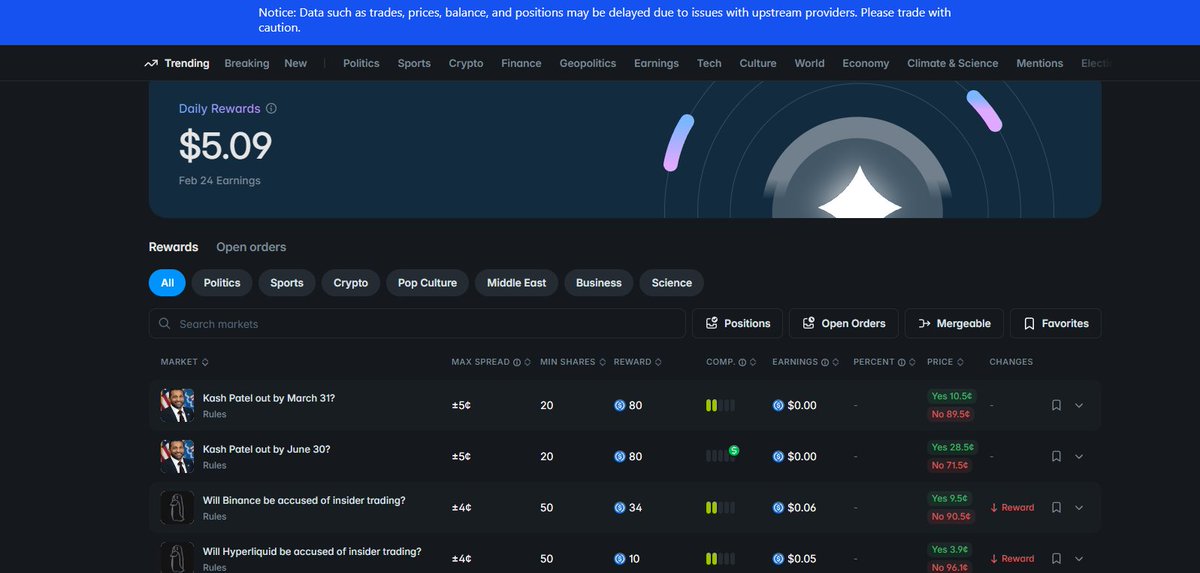Switch to the Open orders tab
The image size is (1200, 573).
tap(251, 247)
